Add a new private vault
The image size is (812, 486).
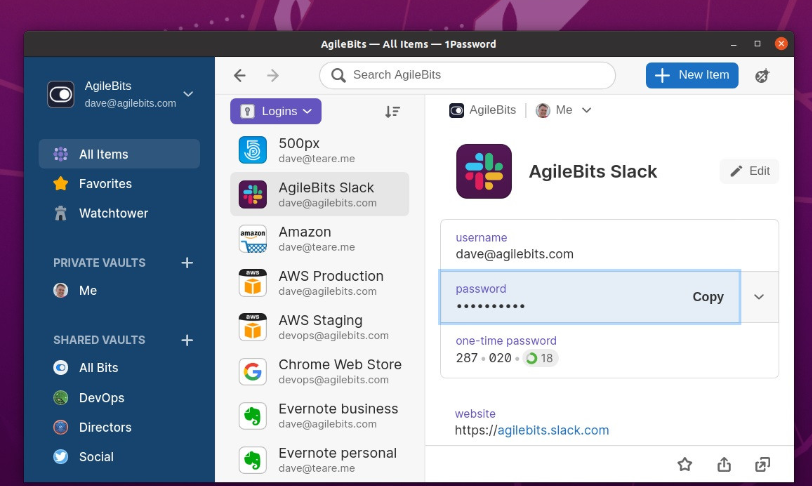[x=187, y=263]
